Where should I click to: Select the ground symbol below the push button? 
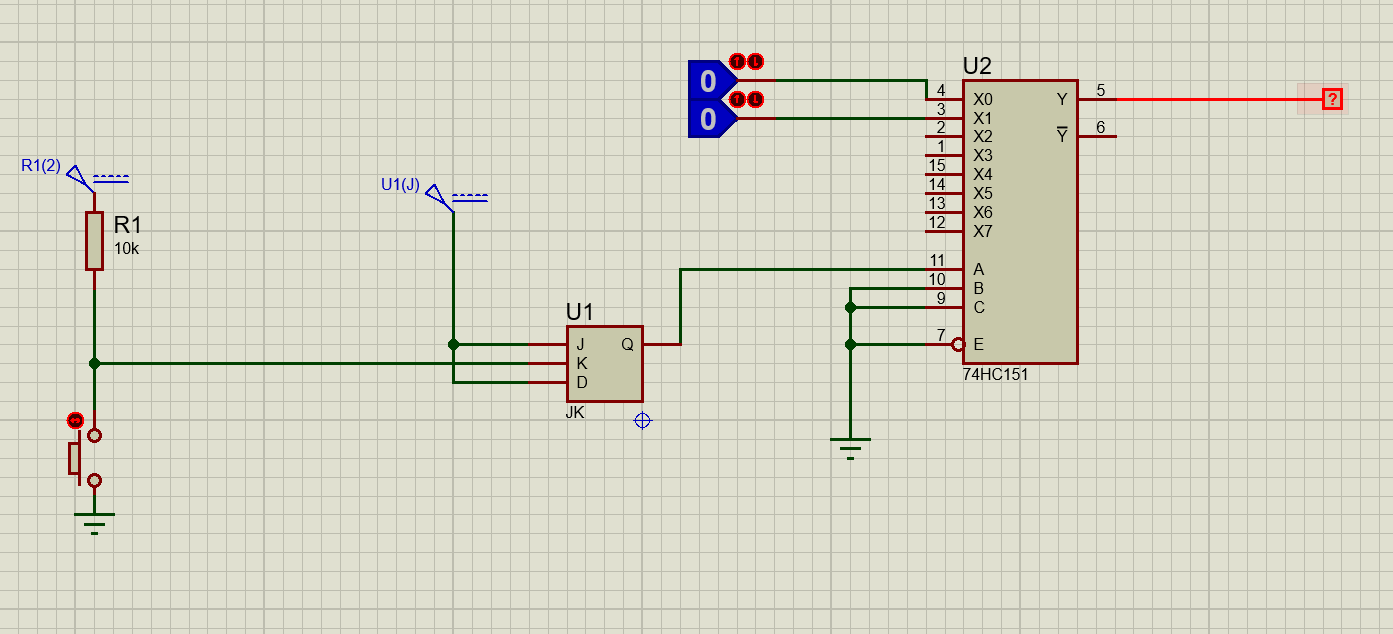[94, 523]
